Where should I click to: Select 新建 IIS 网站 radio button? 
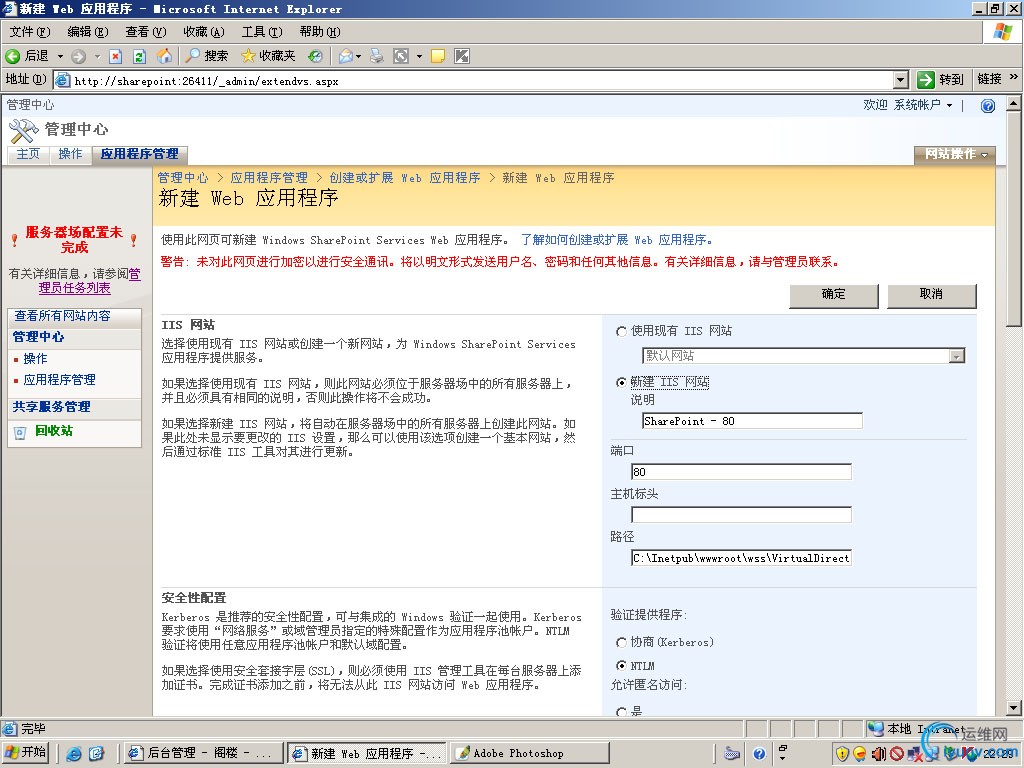pos(621,383)
